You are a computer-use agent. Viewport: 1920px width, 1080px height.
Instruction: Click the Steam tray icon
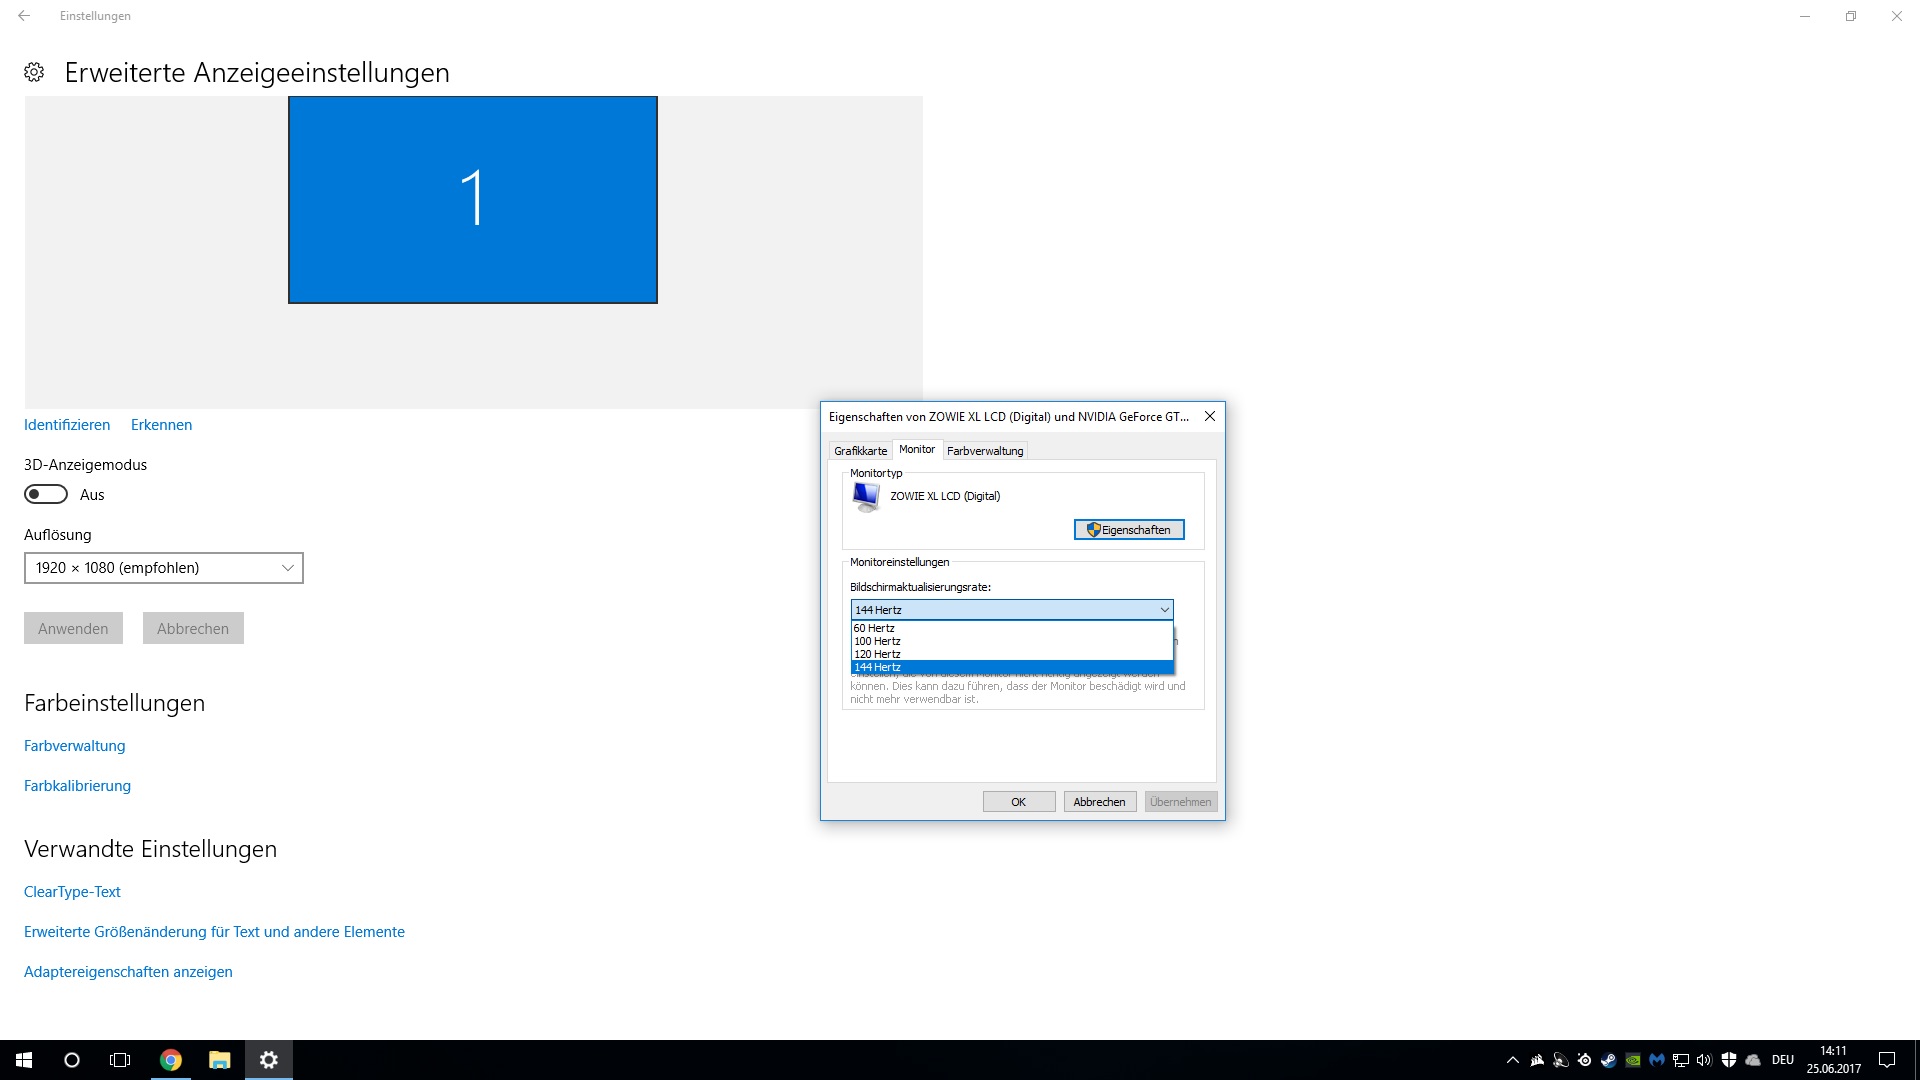(1608, 1060)
